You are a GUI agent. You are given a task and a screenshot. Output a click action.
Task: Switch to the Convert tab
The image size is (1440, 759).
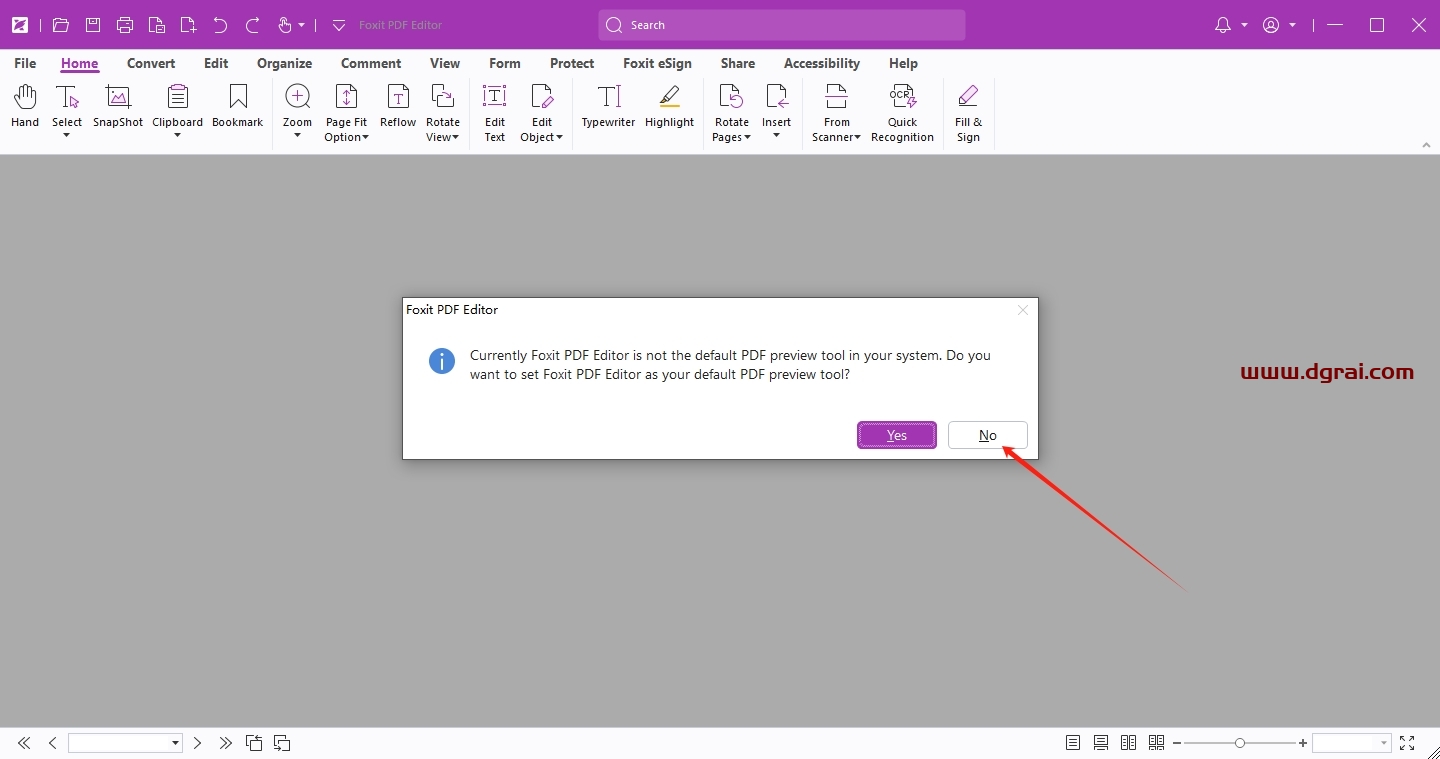[151, 63]
